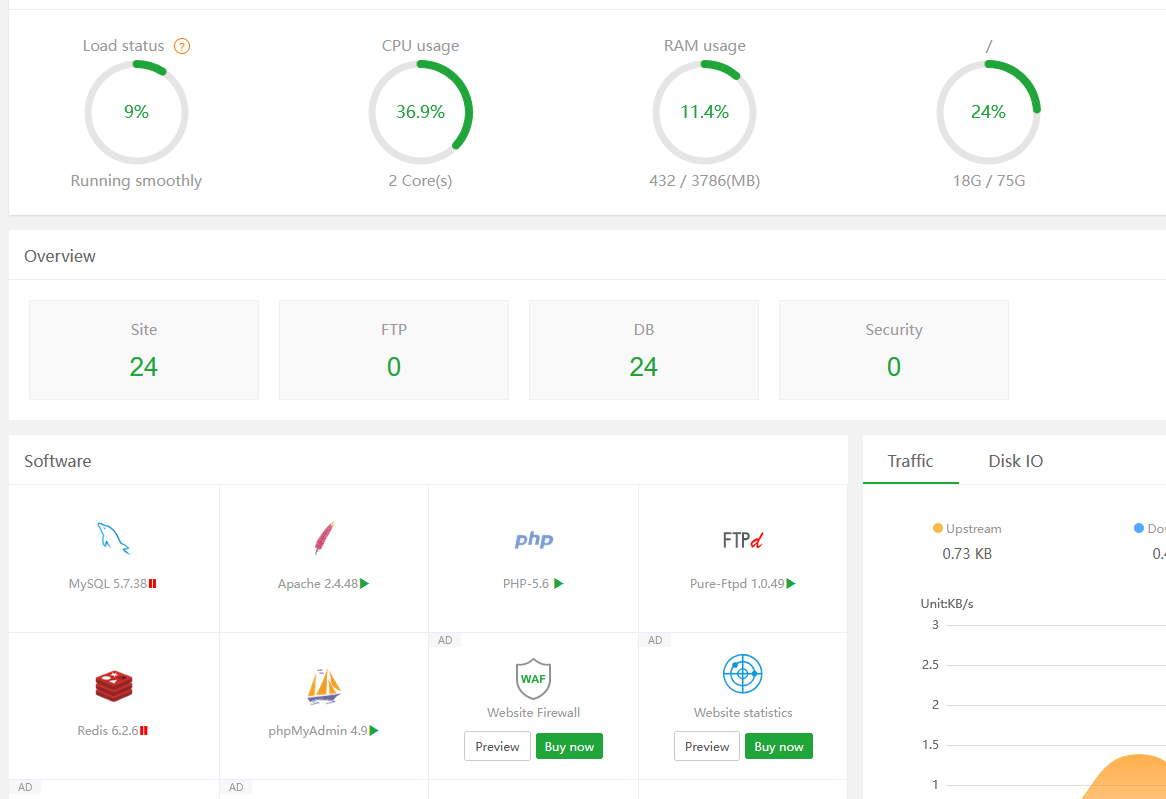Click Apache green running status arrow
Image resolution: width=1166 pixels, height=799 pixels.
click(x=364, y=584)
